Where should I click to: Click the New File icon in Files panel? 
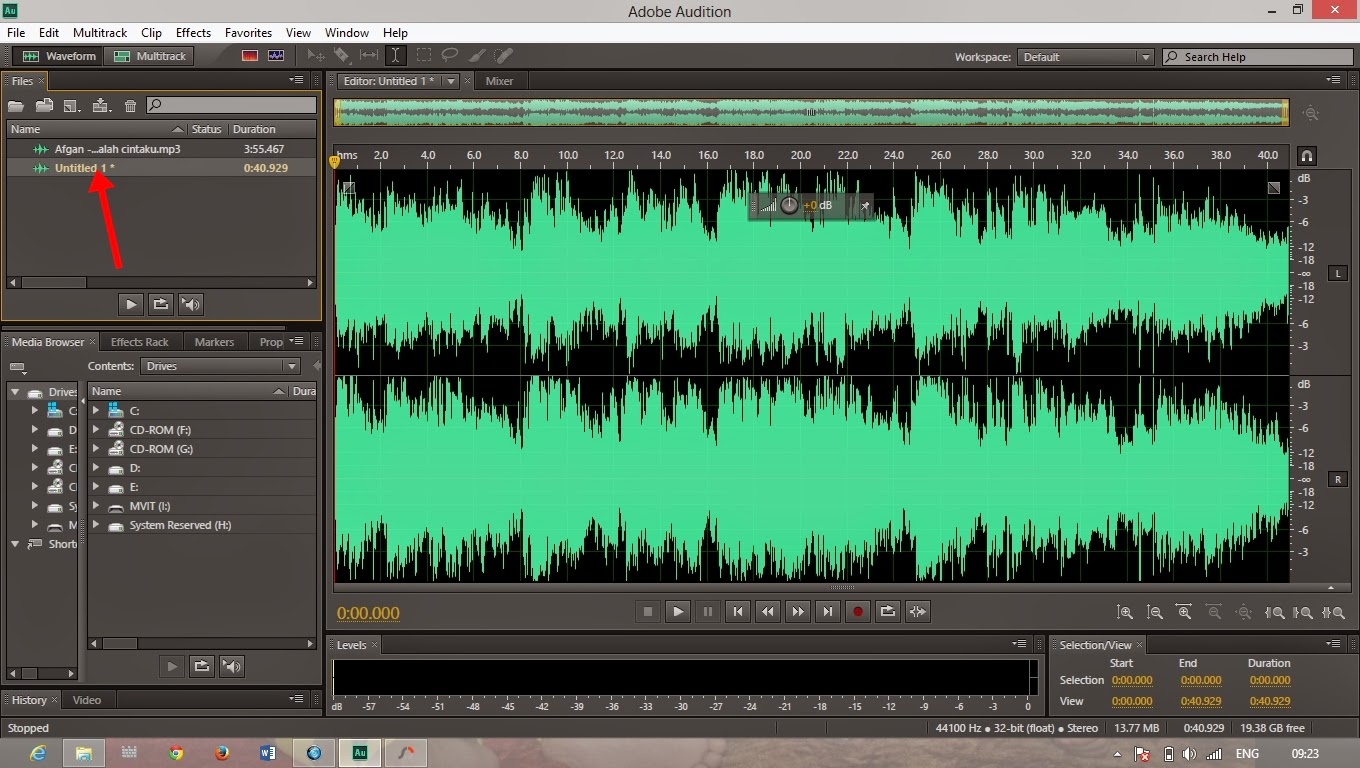tap(72, 105)
